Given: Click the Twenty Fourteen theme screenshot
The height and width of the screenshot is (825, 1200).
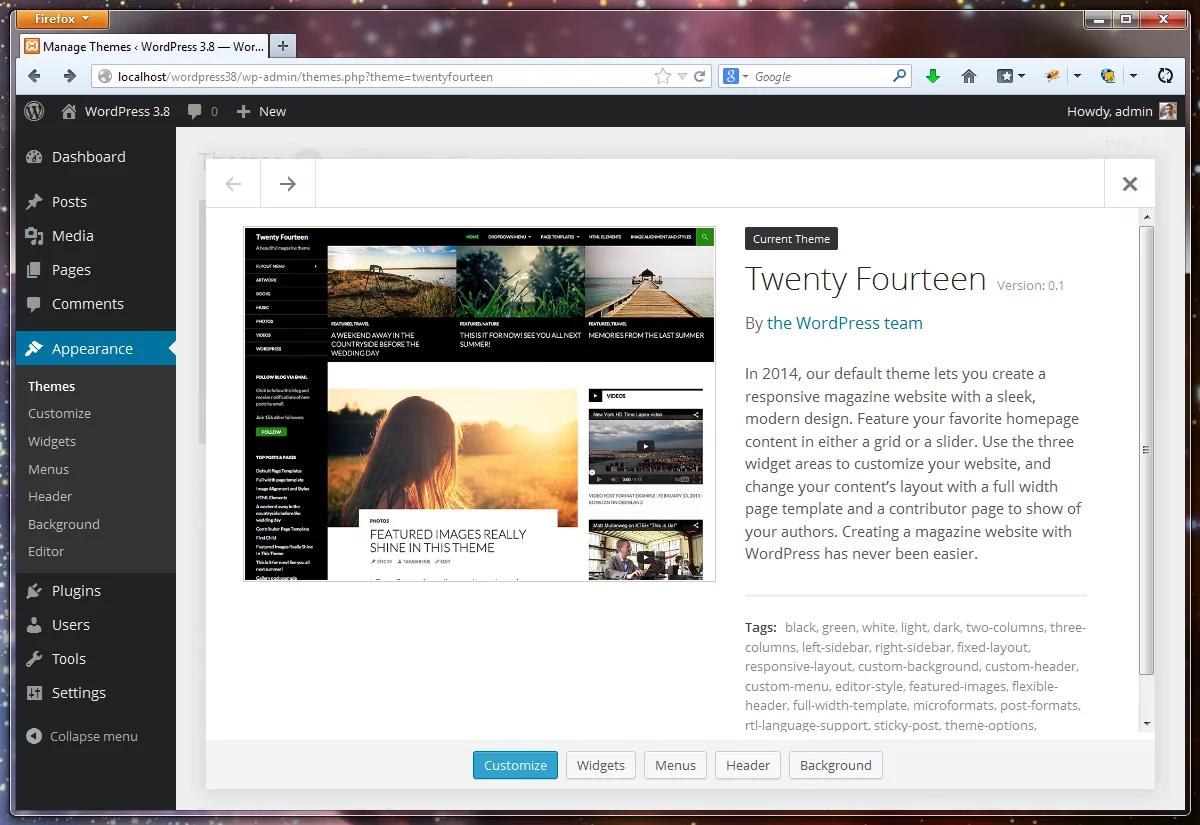Looking at the screenshot, I should pos(480,404).
